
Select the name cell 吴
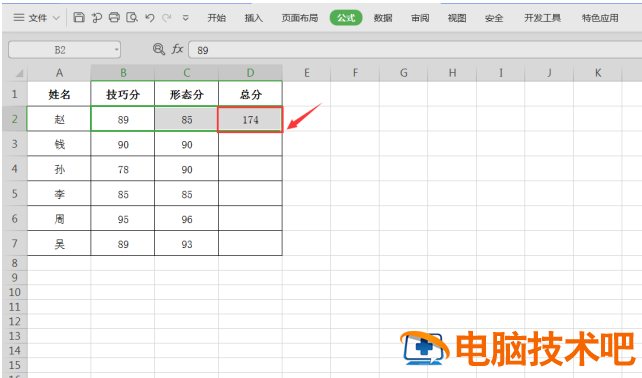59,244
